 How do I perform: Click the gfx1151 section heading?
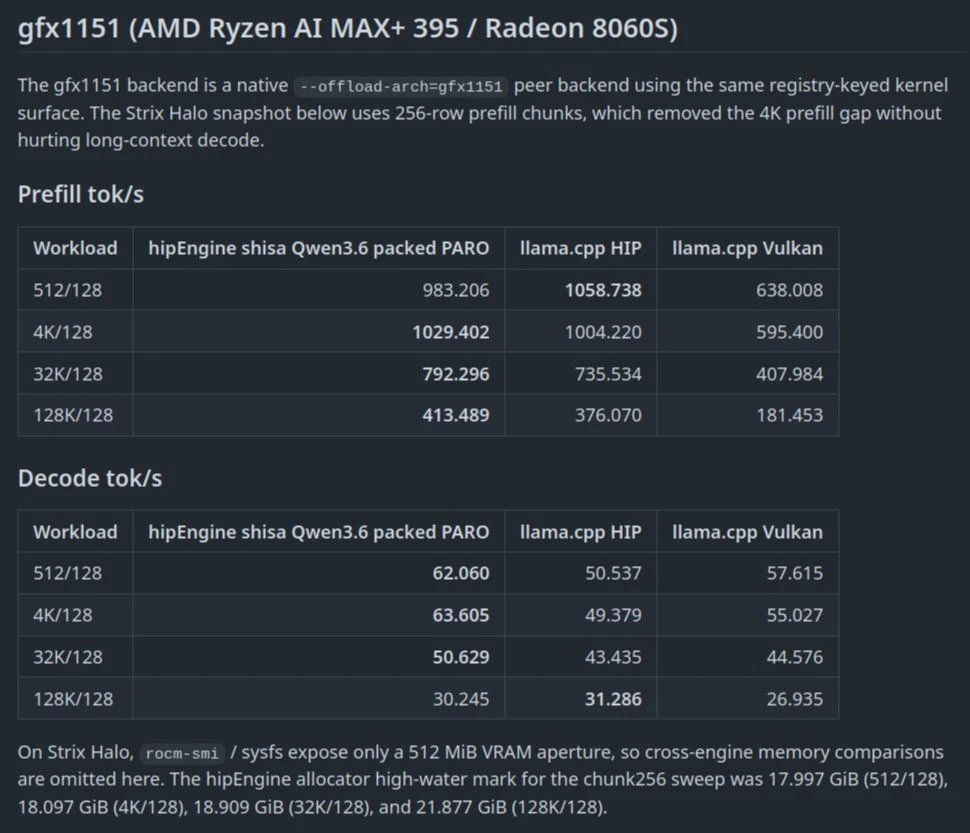[348, 28]
